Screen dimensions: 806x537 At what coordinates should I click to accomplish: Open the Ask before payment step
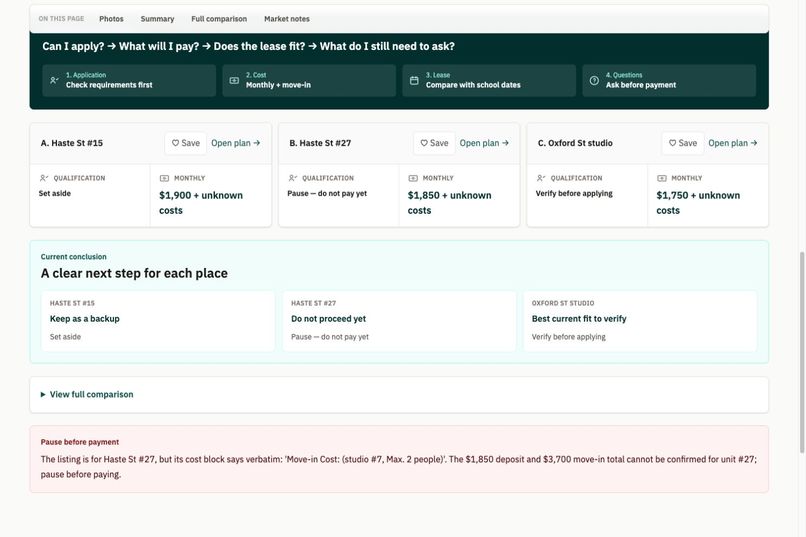click(669, 80)
